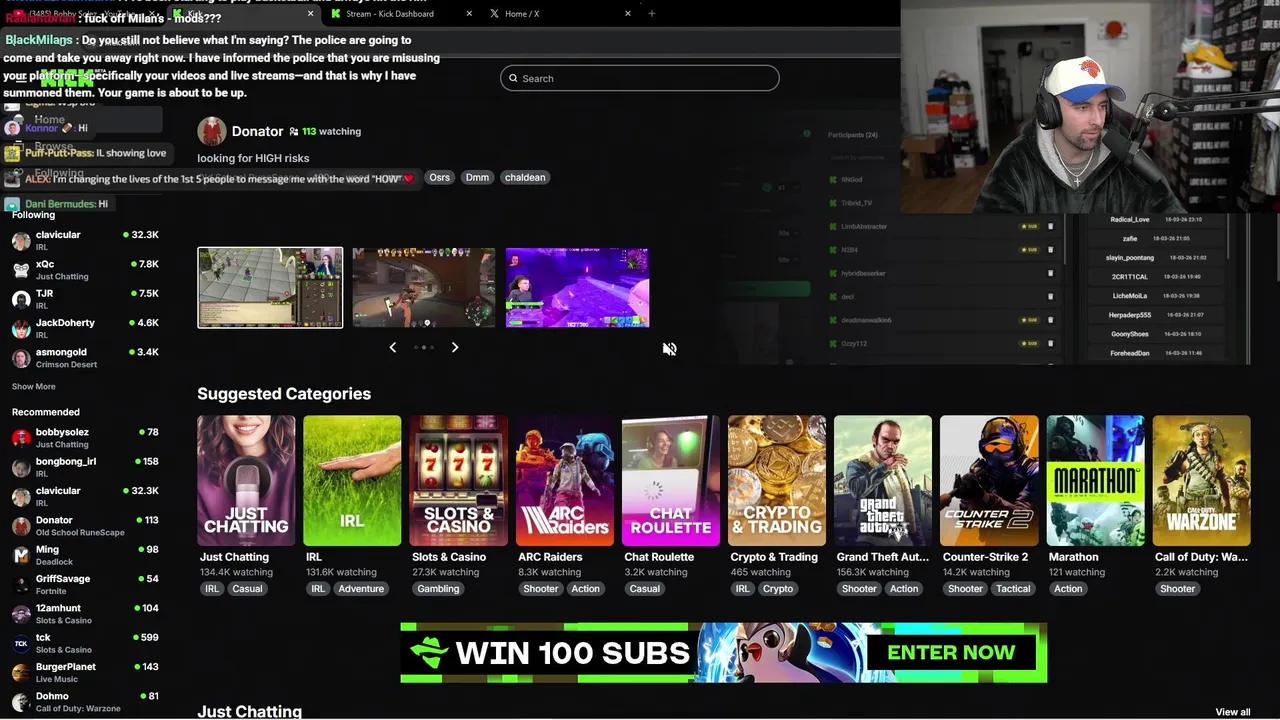Select the Dmm tag

click(x=477, y=177)
